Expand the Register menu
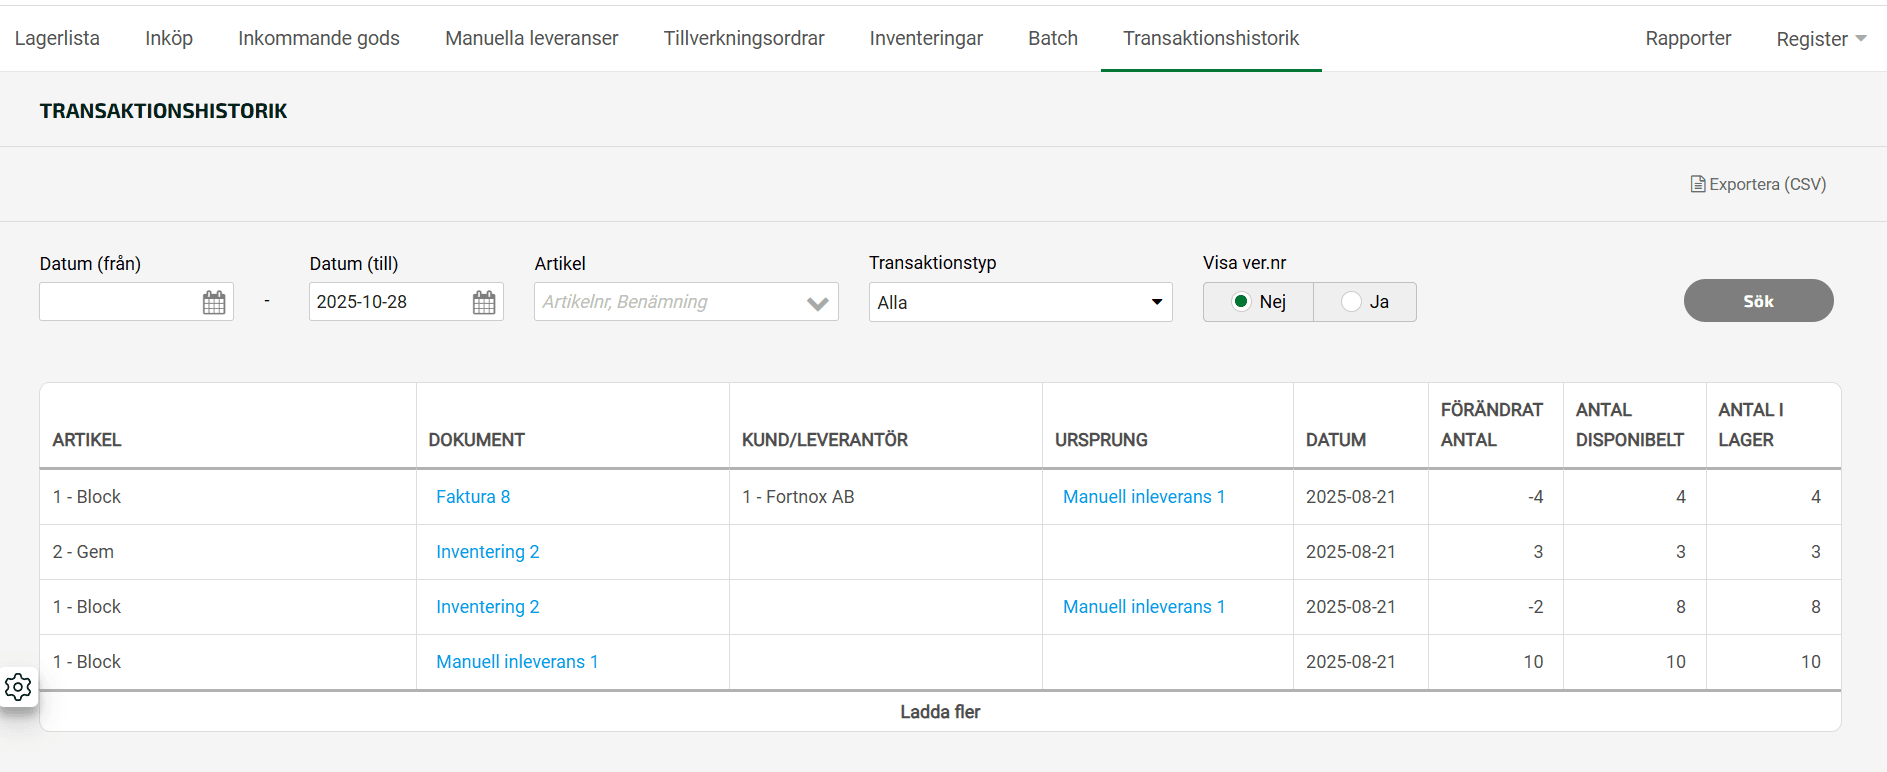1887x772 pixels. coord(1820,39)
